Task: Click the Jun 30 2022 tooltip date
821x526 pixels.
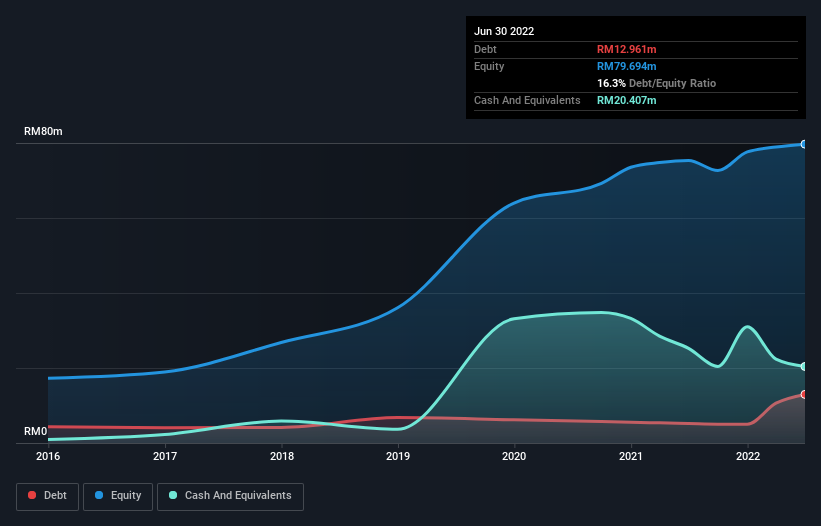Action: (504, 31)
